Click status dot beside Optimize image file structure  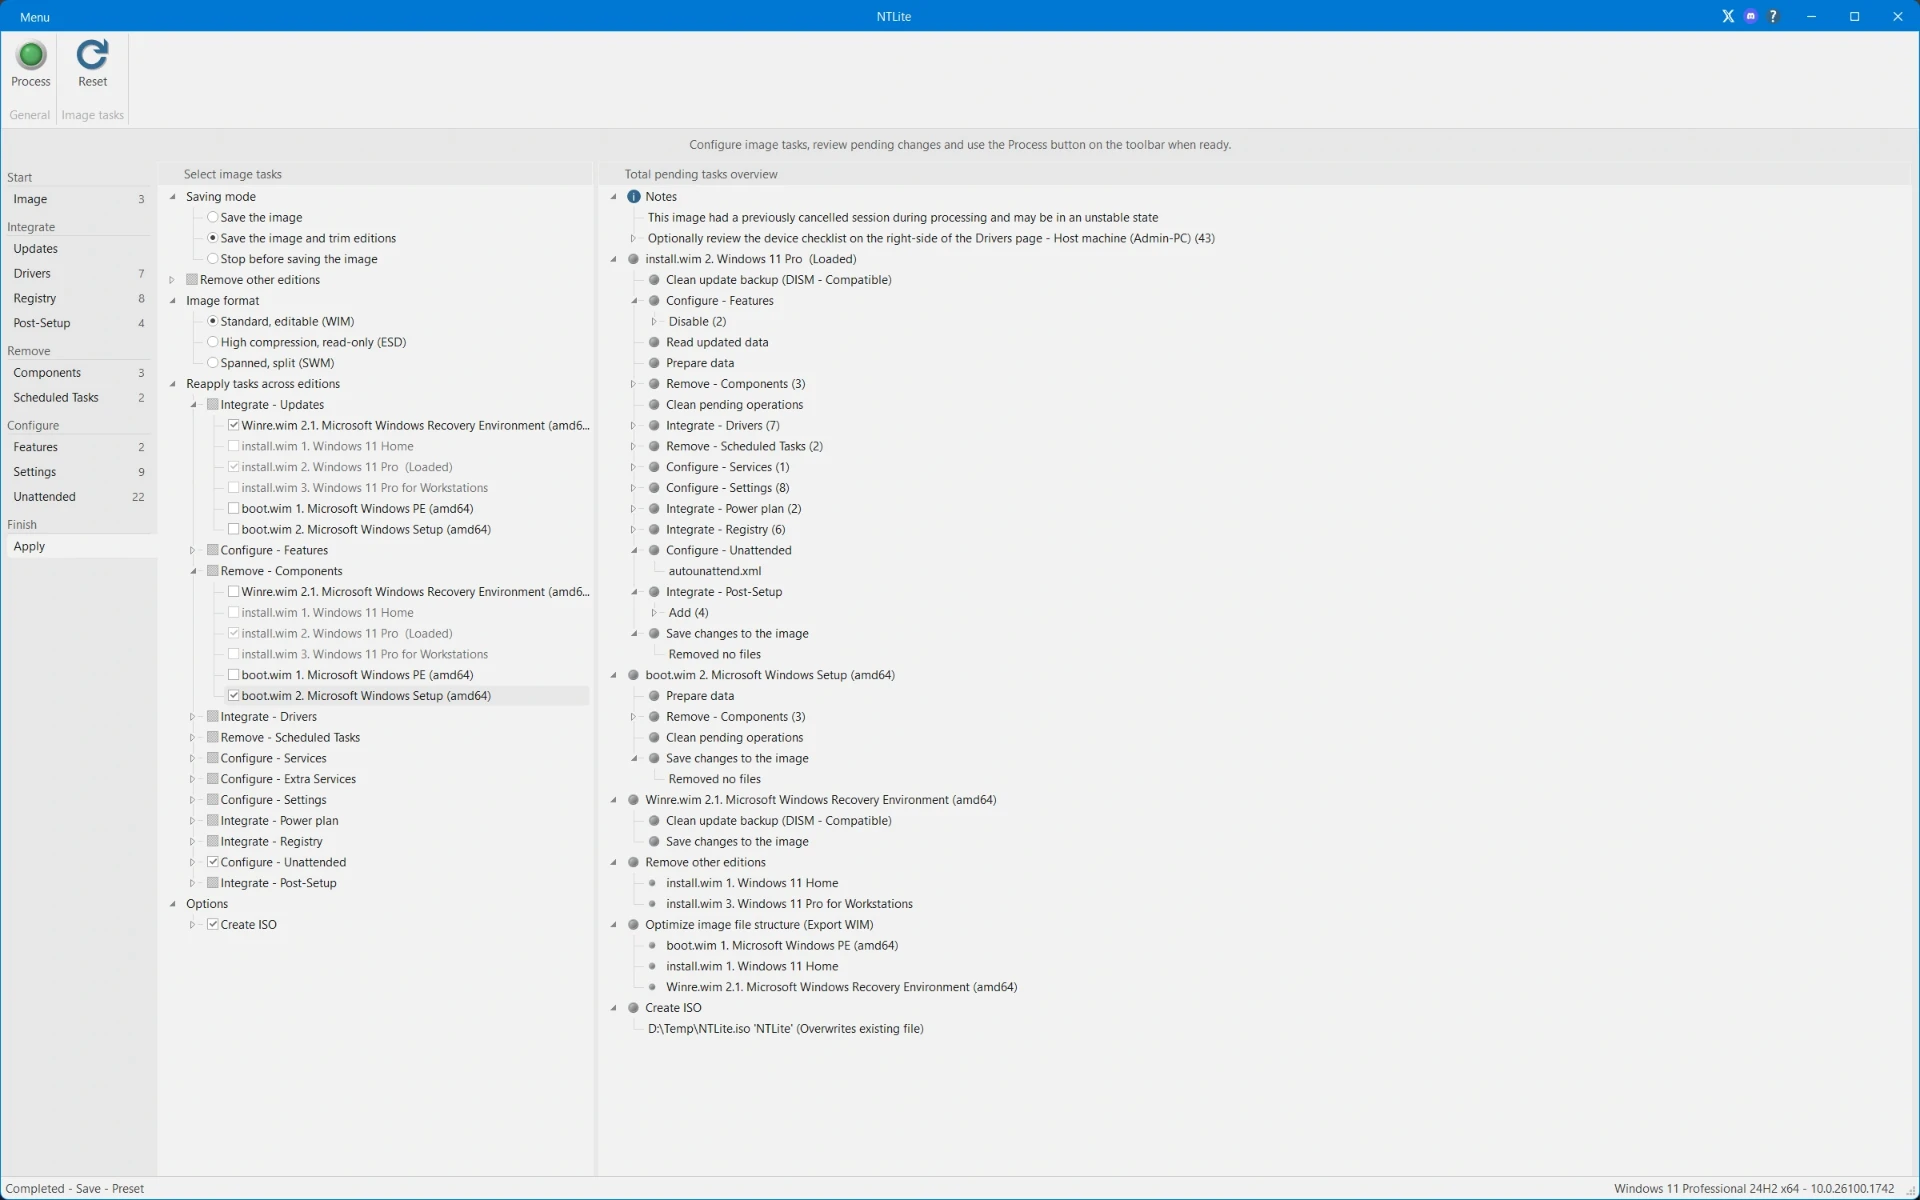[633, 925]
